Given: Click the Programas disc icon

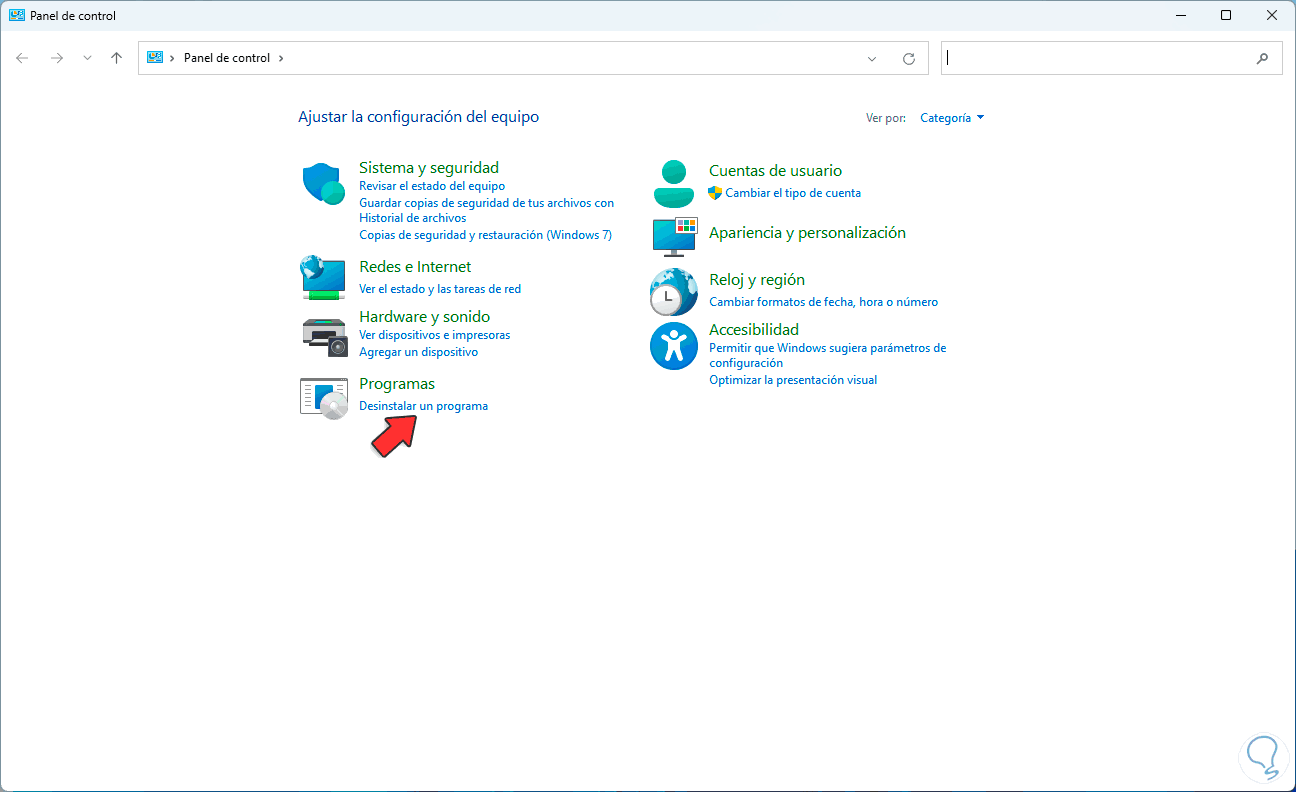Looking at the screenshot, I should tap(323, 397).
